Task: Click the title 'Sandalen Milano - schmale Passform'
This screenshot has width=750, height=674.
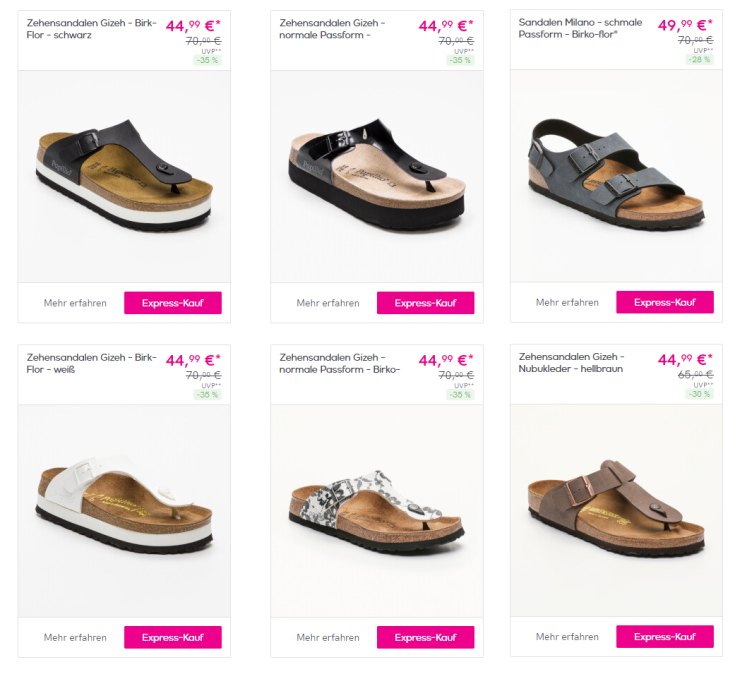Action: [580, 28]
